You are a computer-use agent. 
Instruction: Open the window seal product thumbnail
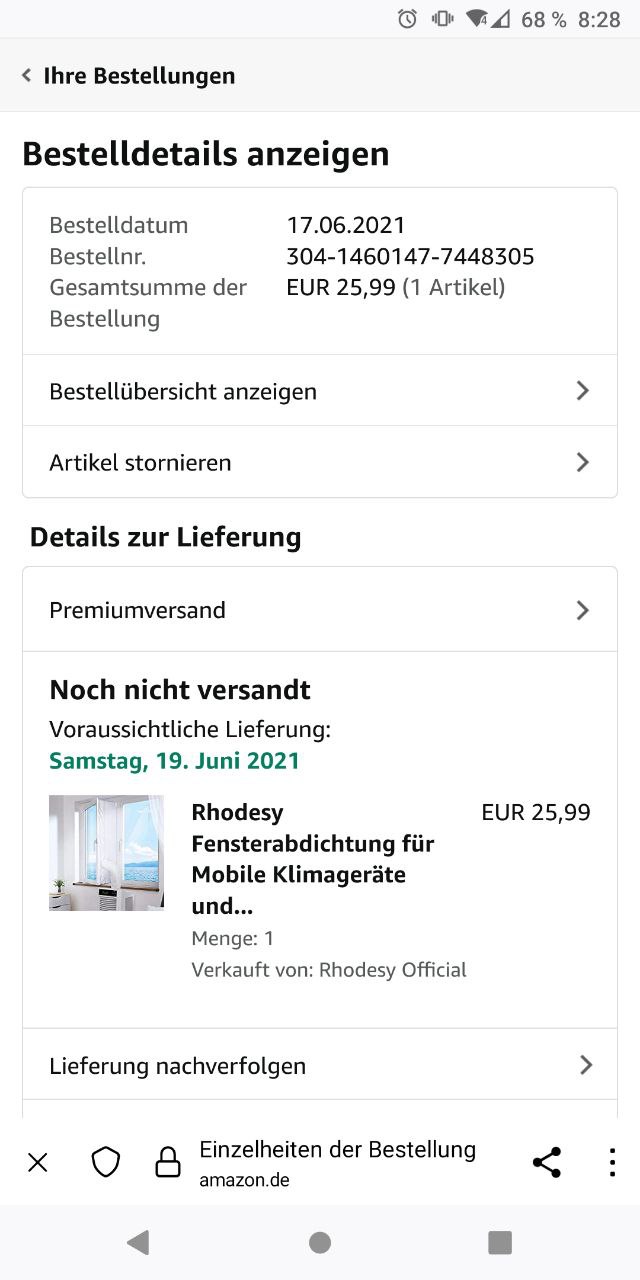pyautogui.click(x=107, y=852)
